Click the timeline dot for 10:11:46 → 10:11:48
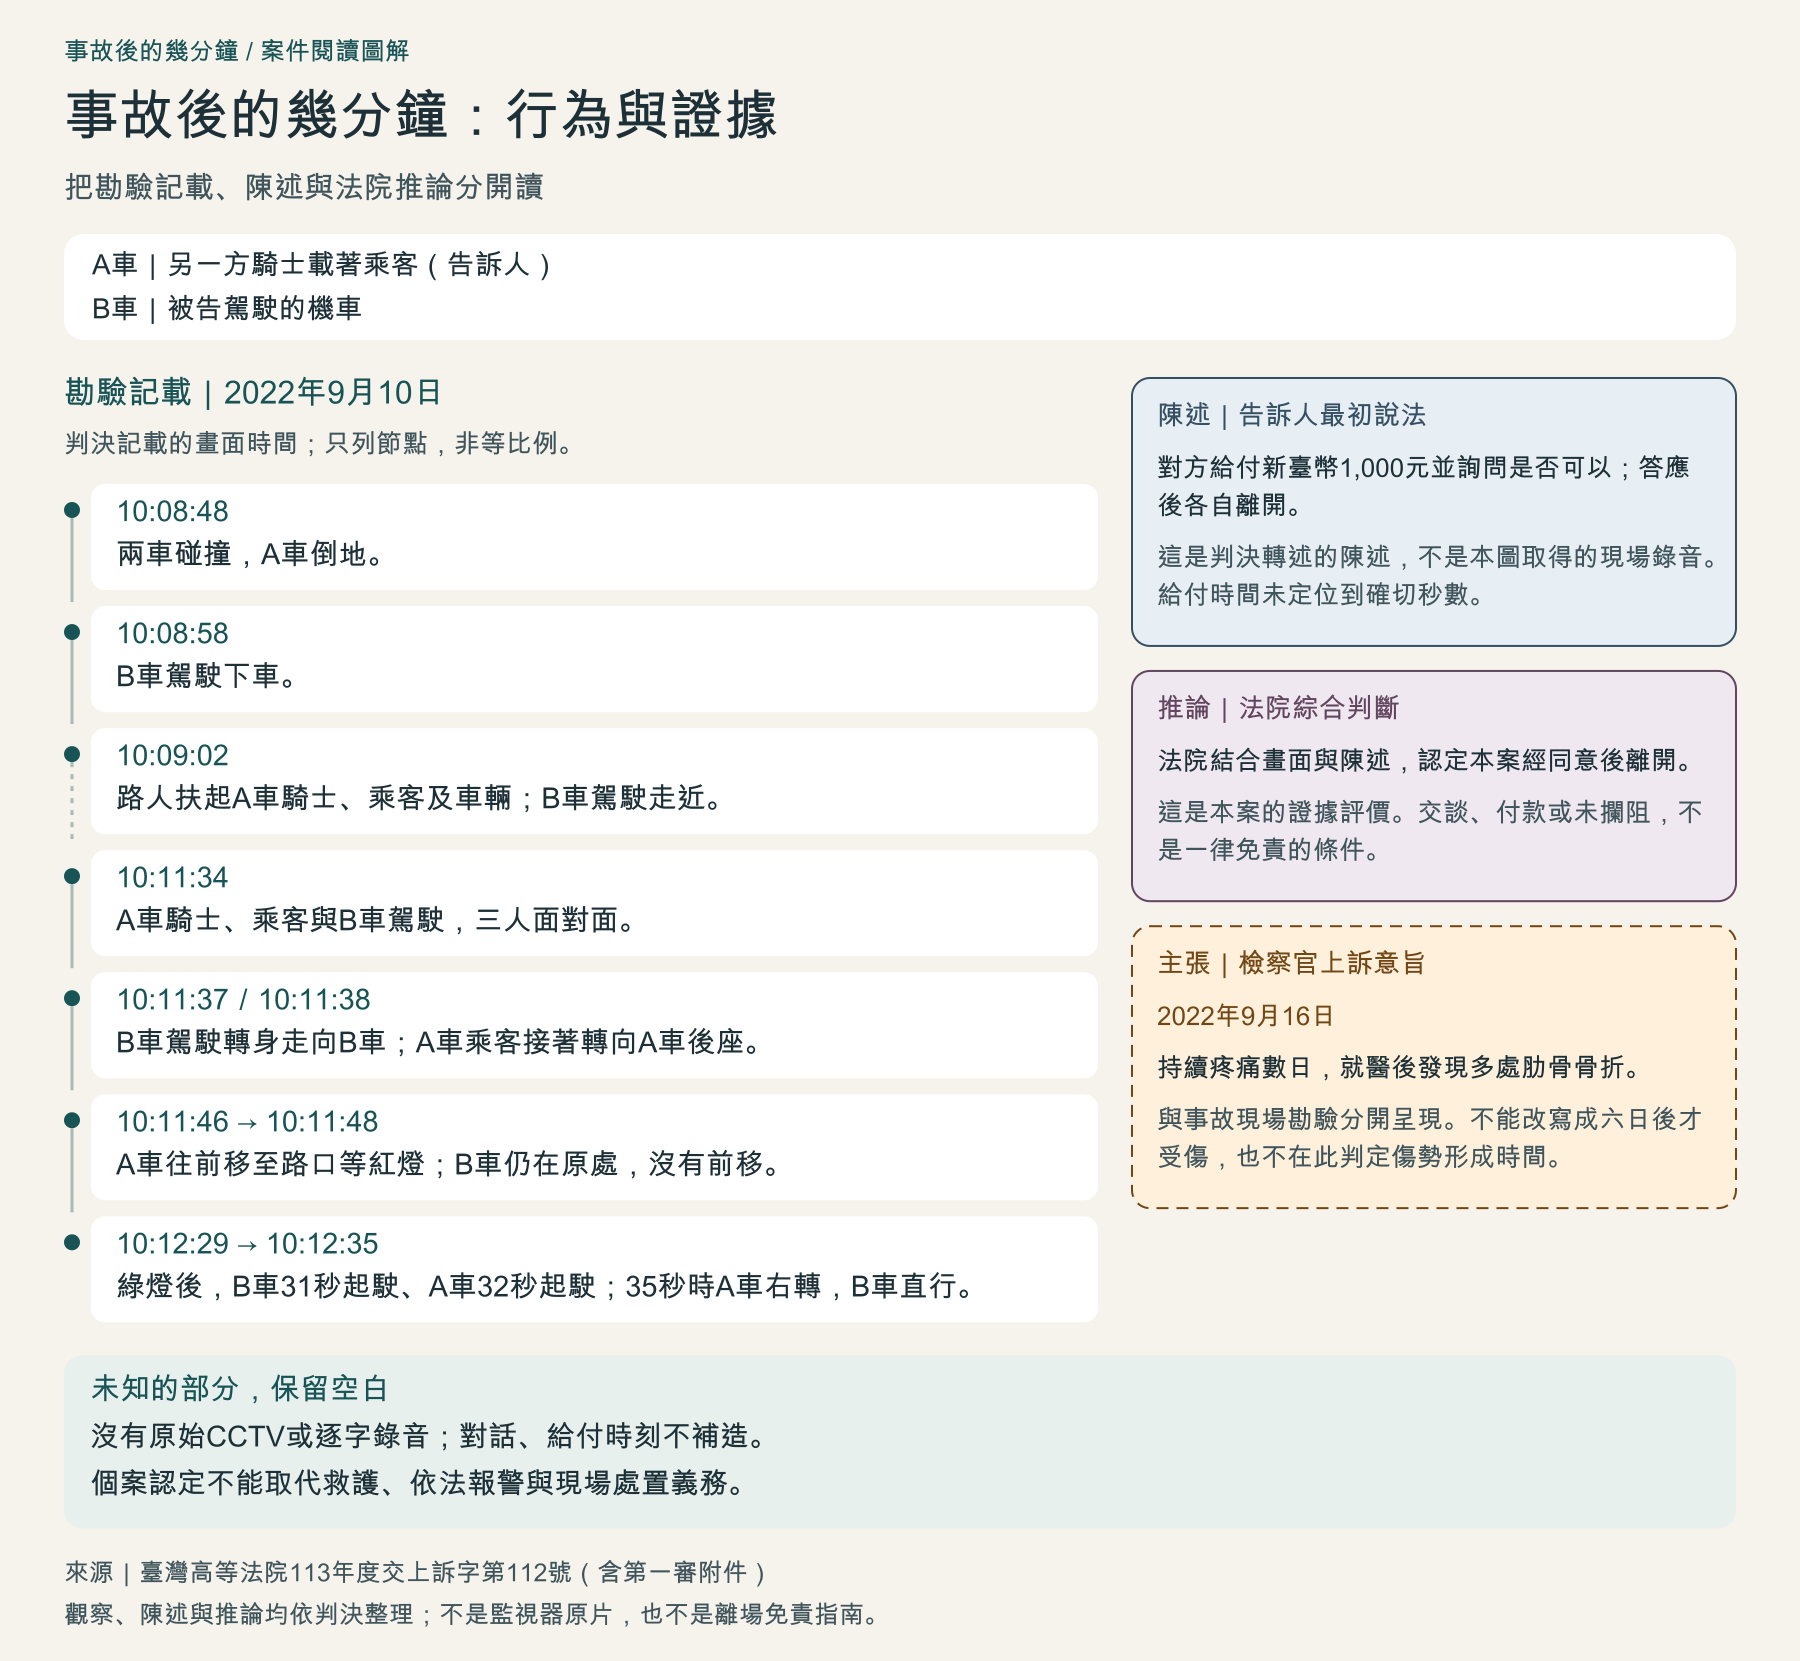The height and width of the screenshot is (1661, 1800). 72,1120
